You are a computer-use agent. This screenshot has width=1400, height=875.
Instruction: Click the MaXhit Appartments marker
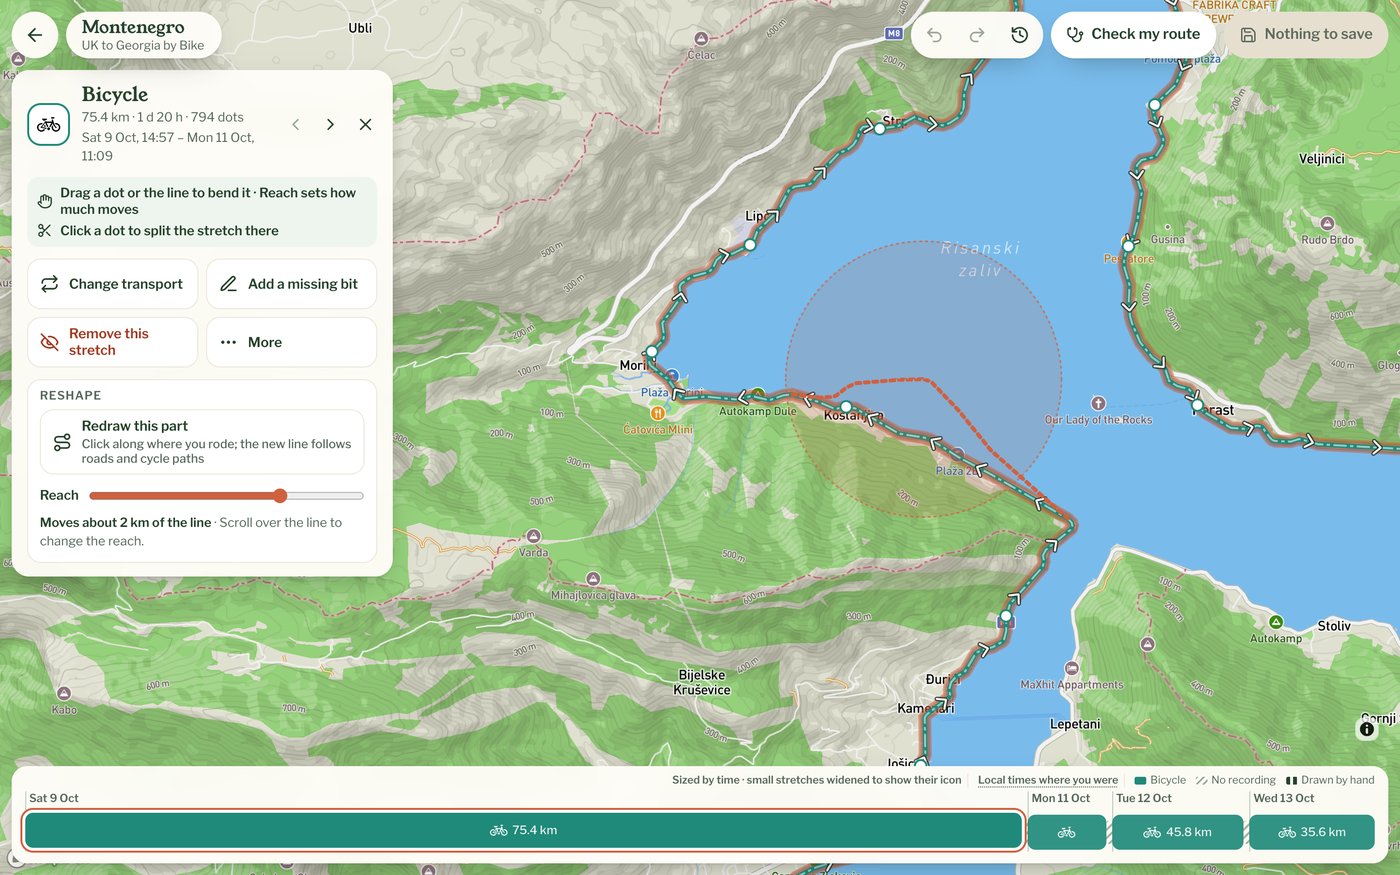[1071, 669]
